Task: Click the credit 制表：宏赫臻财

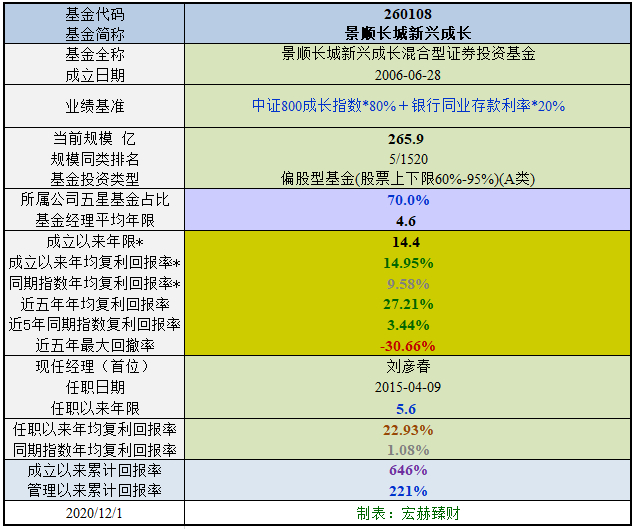Action: (x=408, y=513)
